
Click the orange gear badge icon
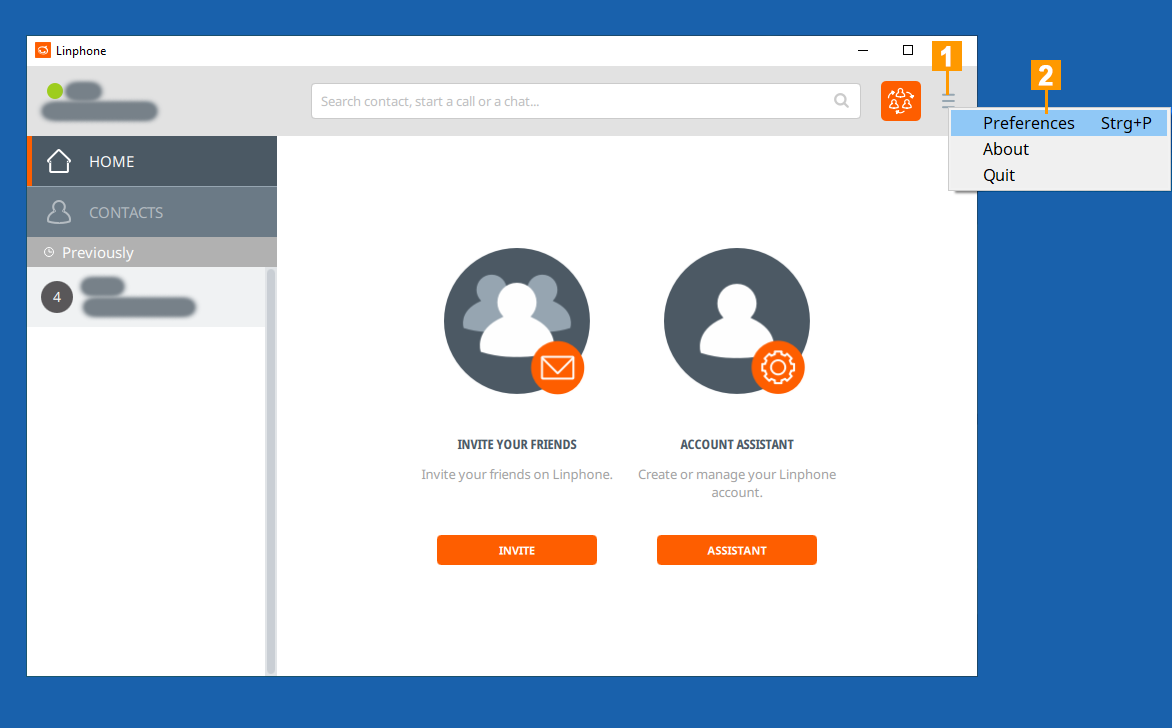777,368
